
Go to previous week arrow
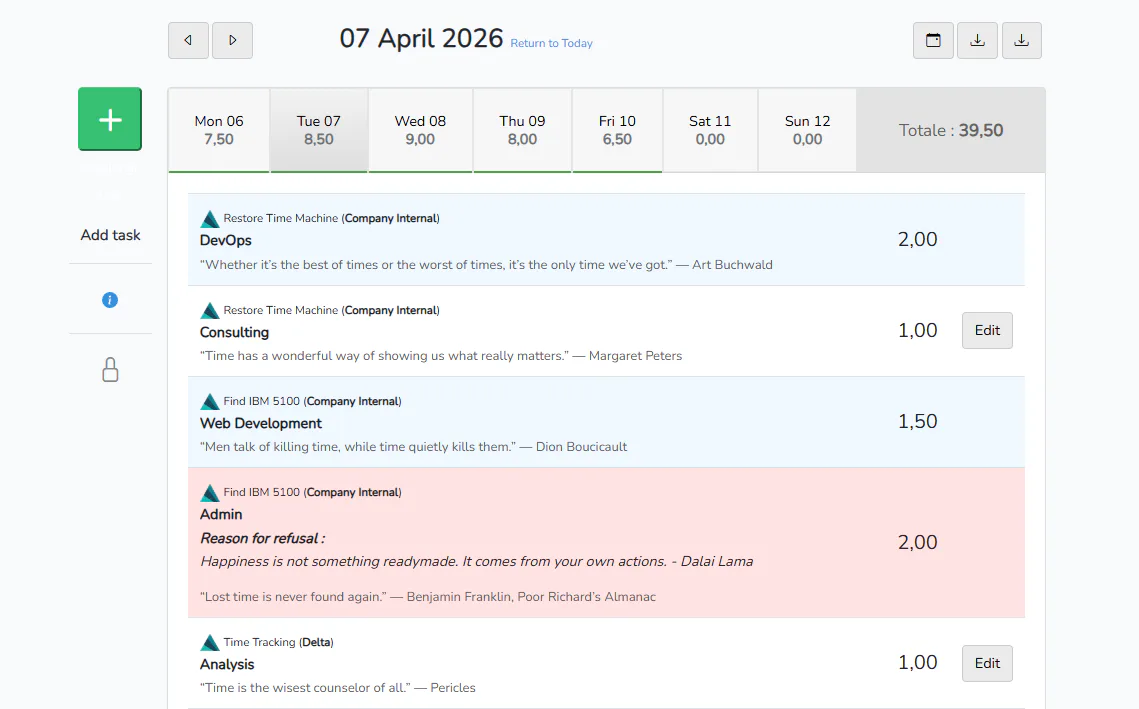[188, 41]
